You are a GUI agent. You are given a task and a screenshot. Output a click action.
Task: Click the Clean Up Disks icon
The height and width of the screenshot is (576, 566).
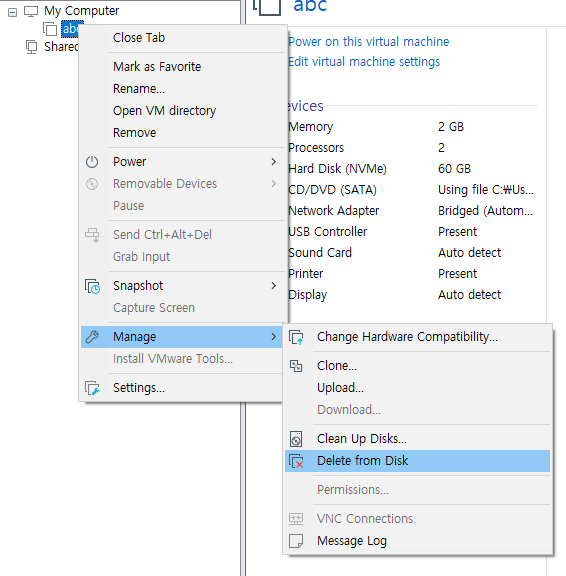(296, 439)
